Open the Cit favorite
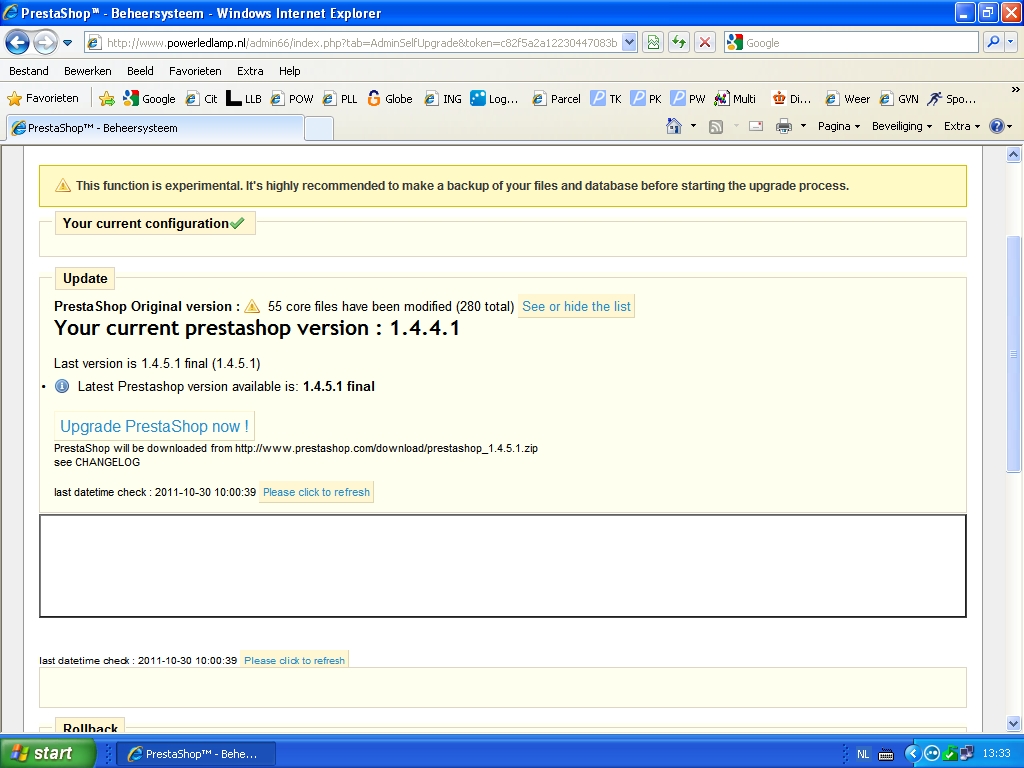Image resolution: width=1024 pixels, height=768 pixels. coord(201,99)
